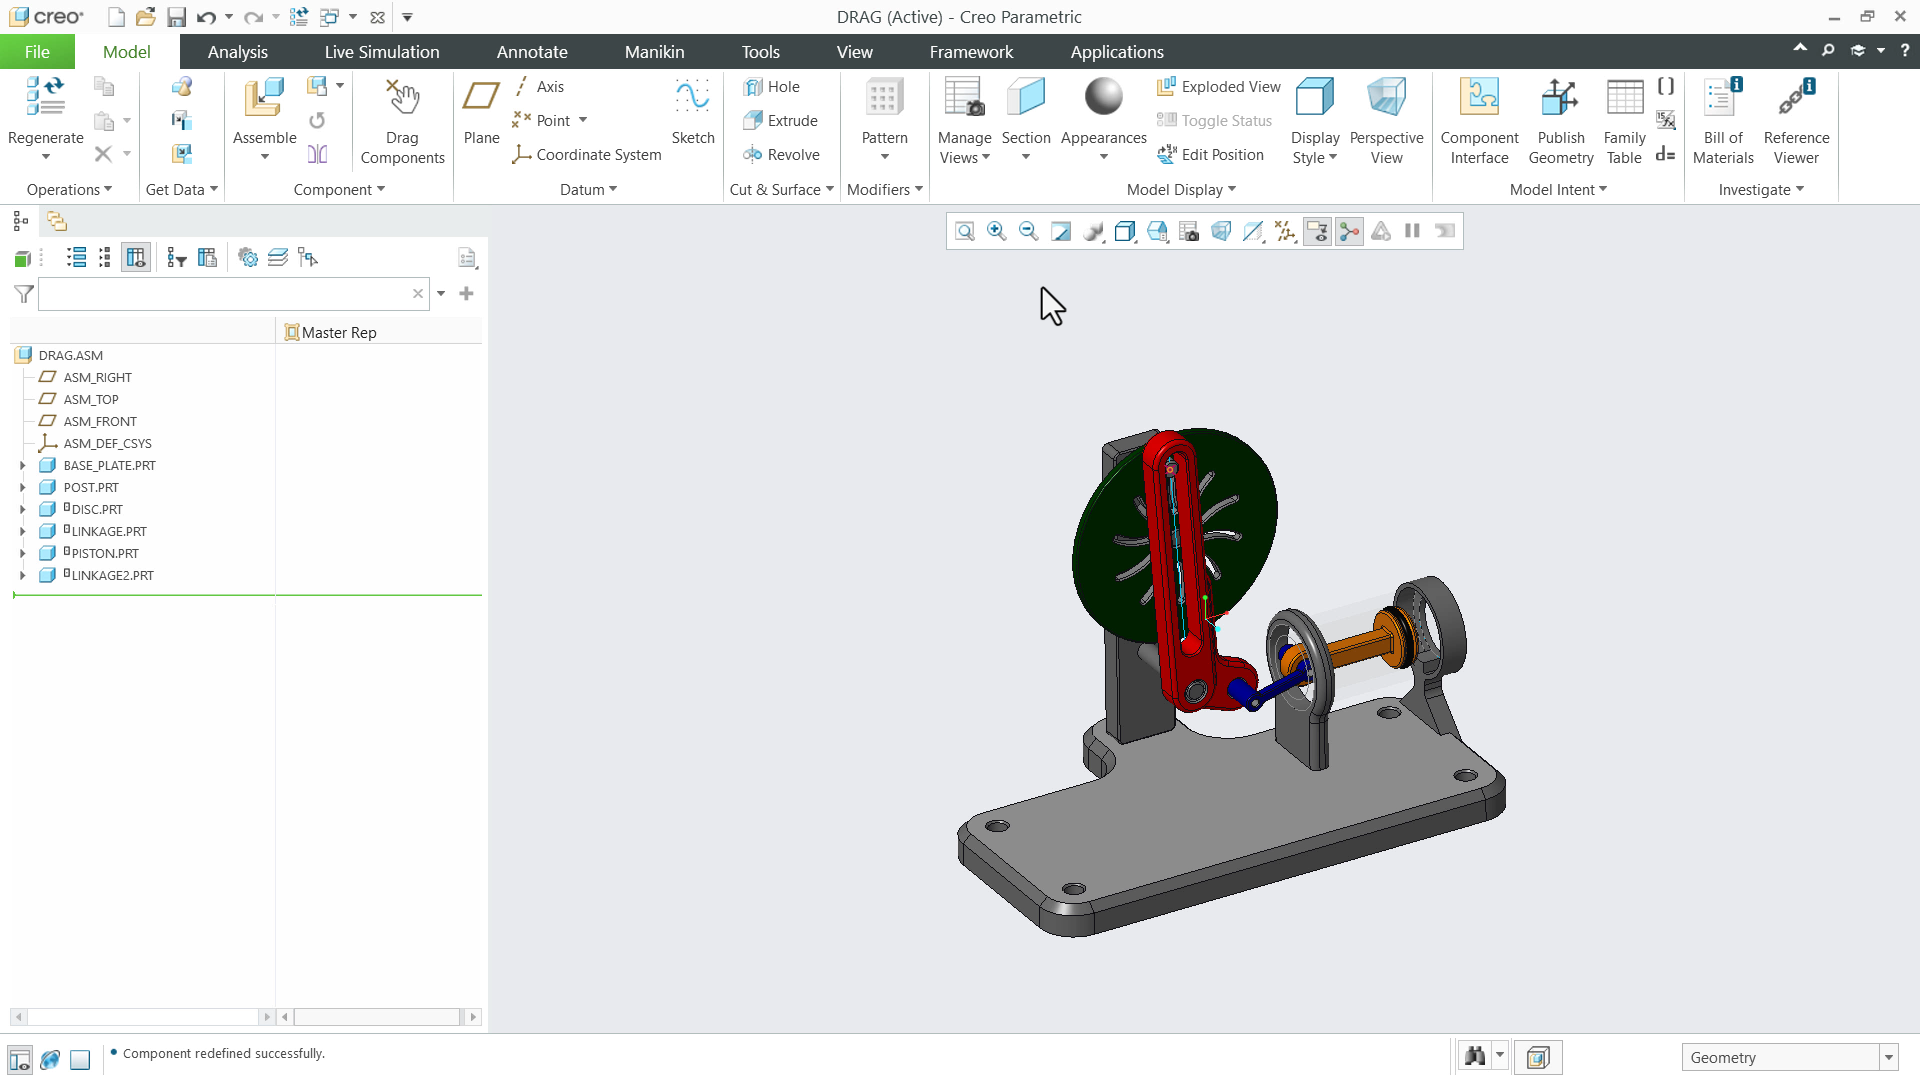This screenshot has width=1920, height=1080.
Task: Expand the BASE_PLATE.PRT tree node
Action: 23,465
